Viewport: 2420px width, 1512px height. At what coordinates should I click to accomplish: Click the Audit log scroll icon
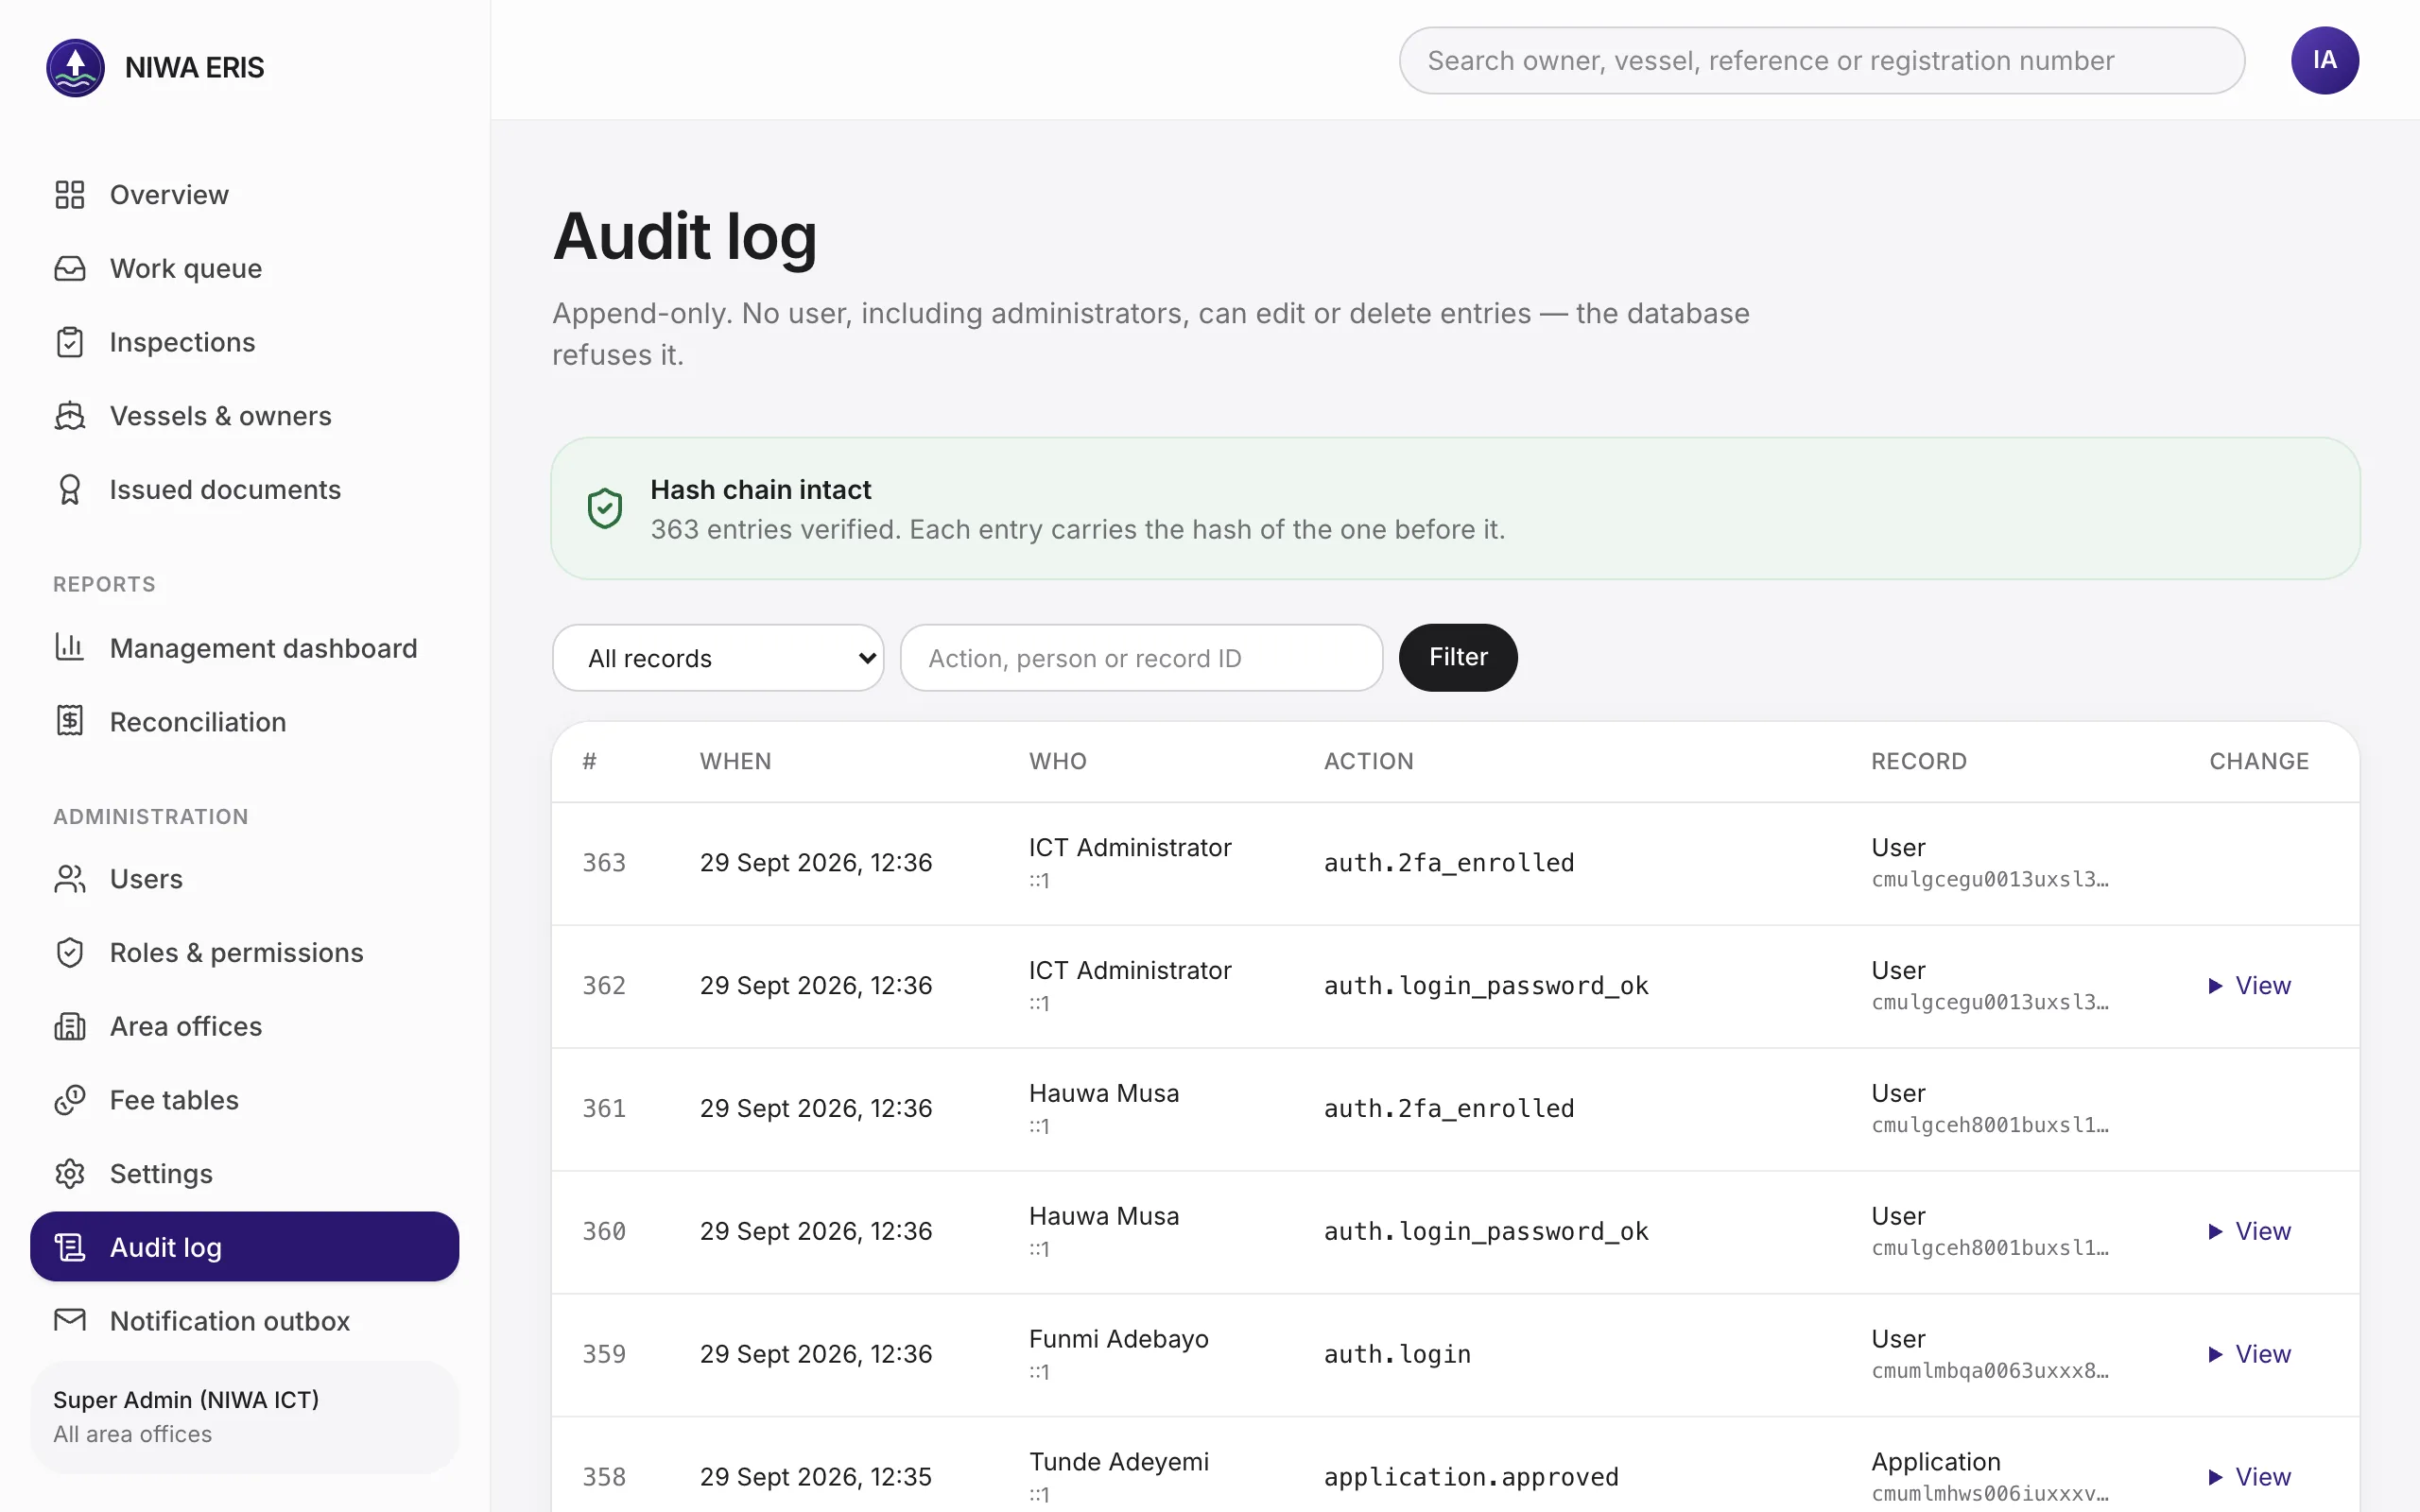point(70,1247)
